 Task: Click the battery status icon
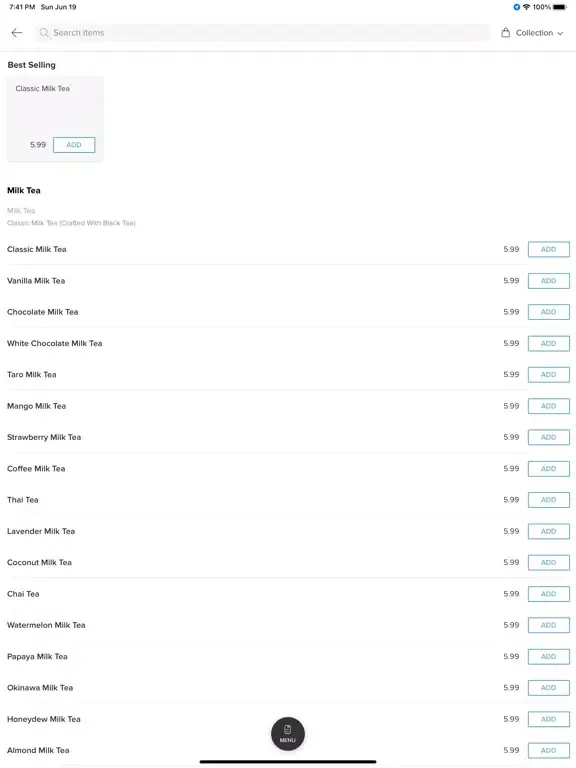[560, 7]
